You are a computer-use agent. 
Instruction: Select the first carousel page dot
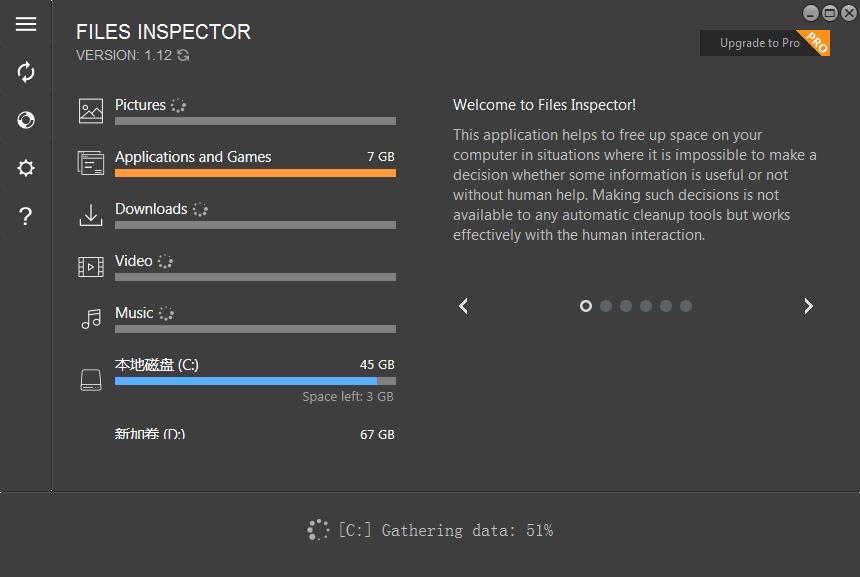click(x=586, y=306)
